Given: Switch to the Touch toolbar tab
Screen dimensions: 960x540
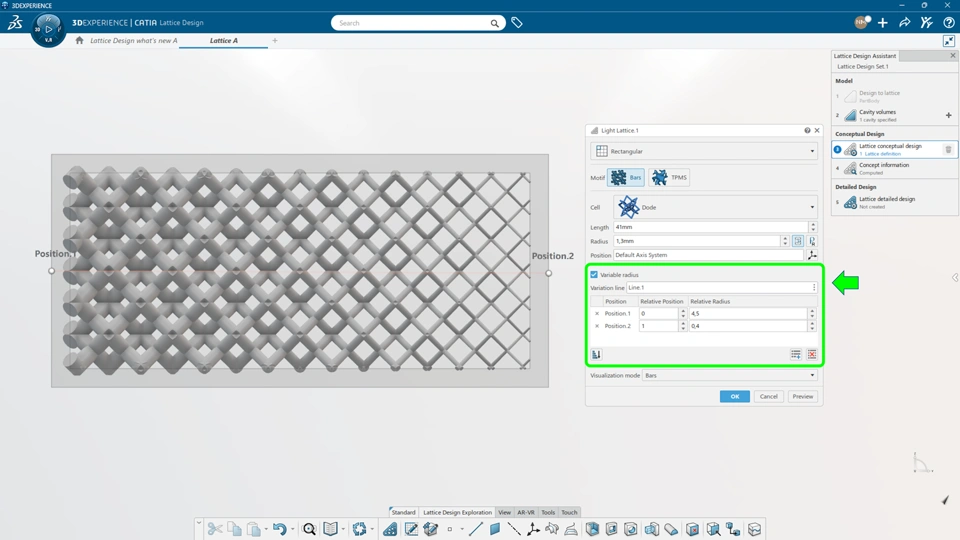Looking at the screenshot, I should pyautogui.click(x=569, y=512).
